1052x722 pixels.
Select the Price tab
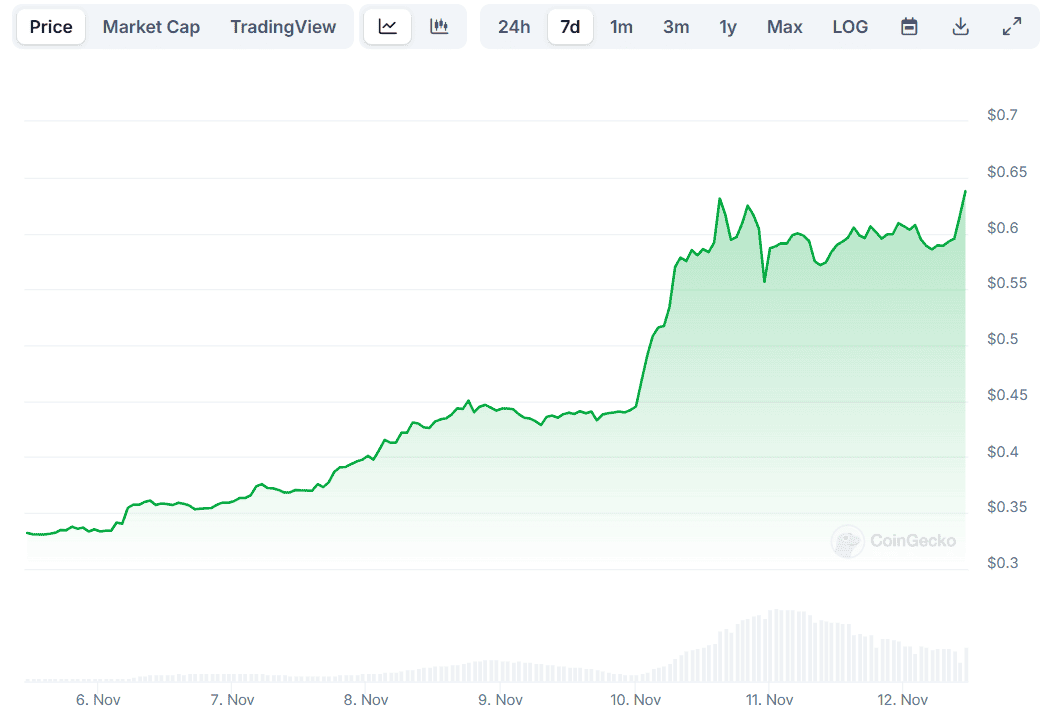click(x=51, y=27)
